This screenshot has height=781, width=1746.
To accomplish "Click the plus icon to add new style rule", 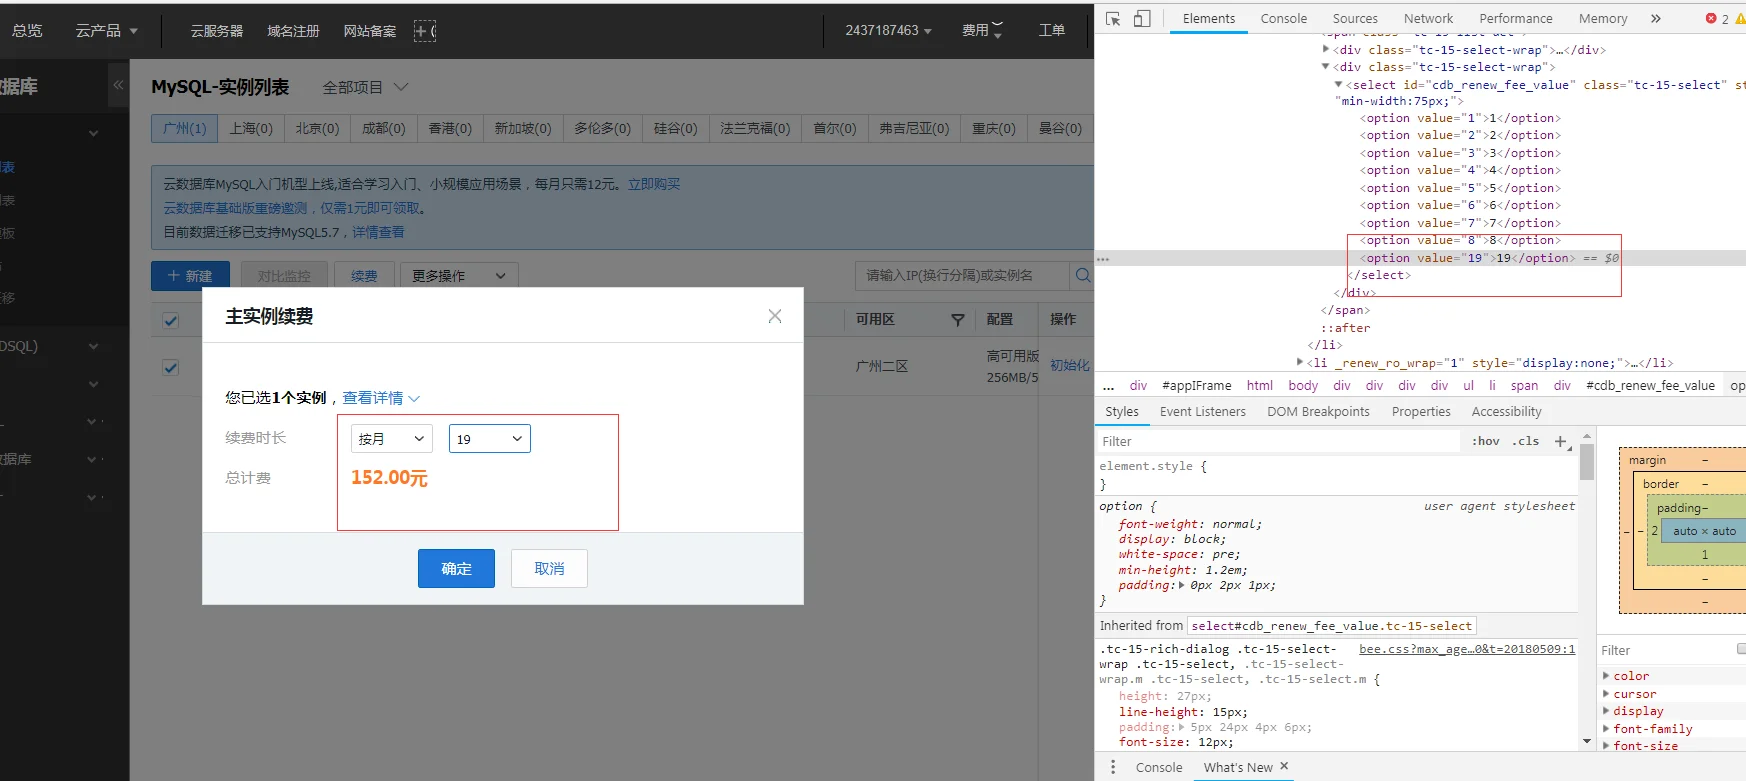I will [x=1560, y=441].
